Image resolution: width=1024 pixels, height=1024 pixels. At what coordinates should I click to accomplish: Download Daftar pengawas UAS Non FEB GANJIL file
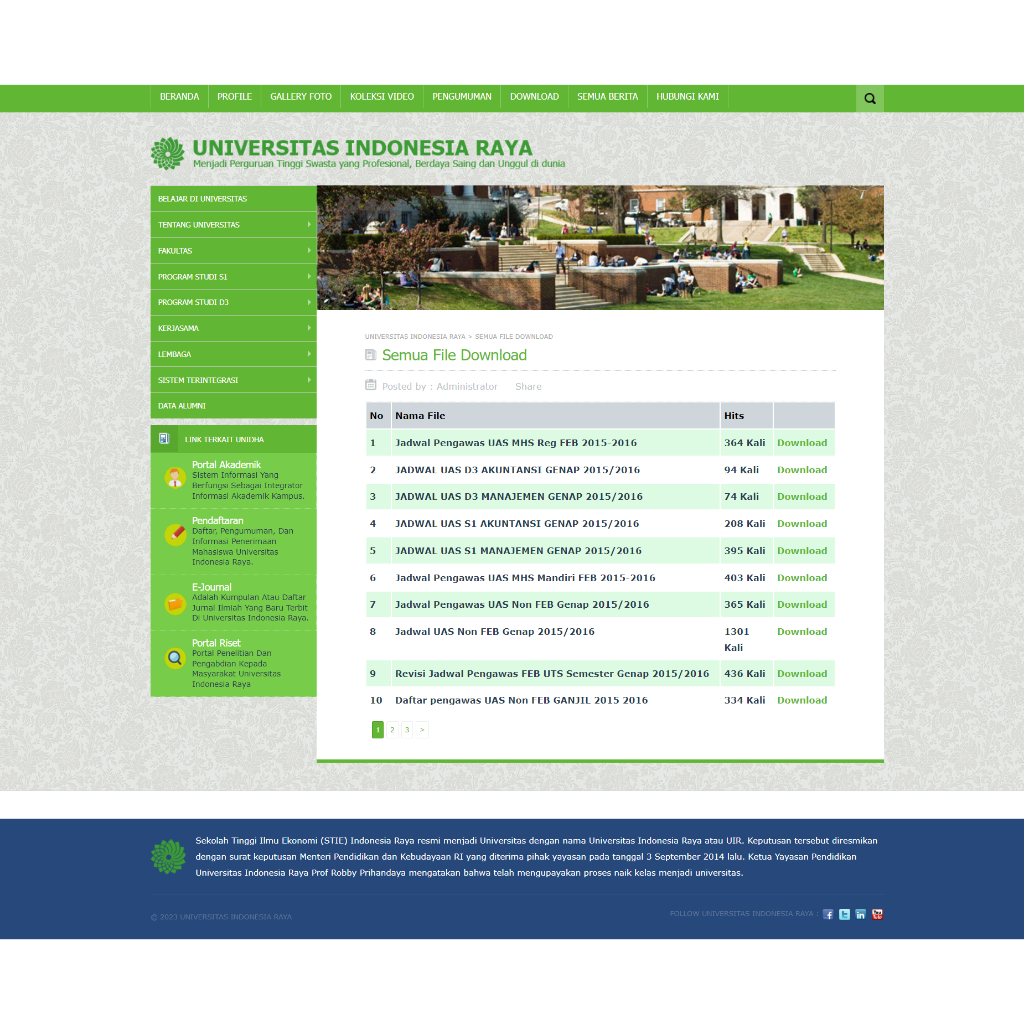(x=802, y=700)
